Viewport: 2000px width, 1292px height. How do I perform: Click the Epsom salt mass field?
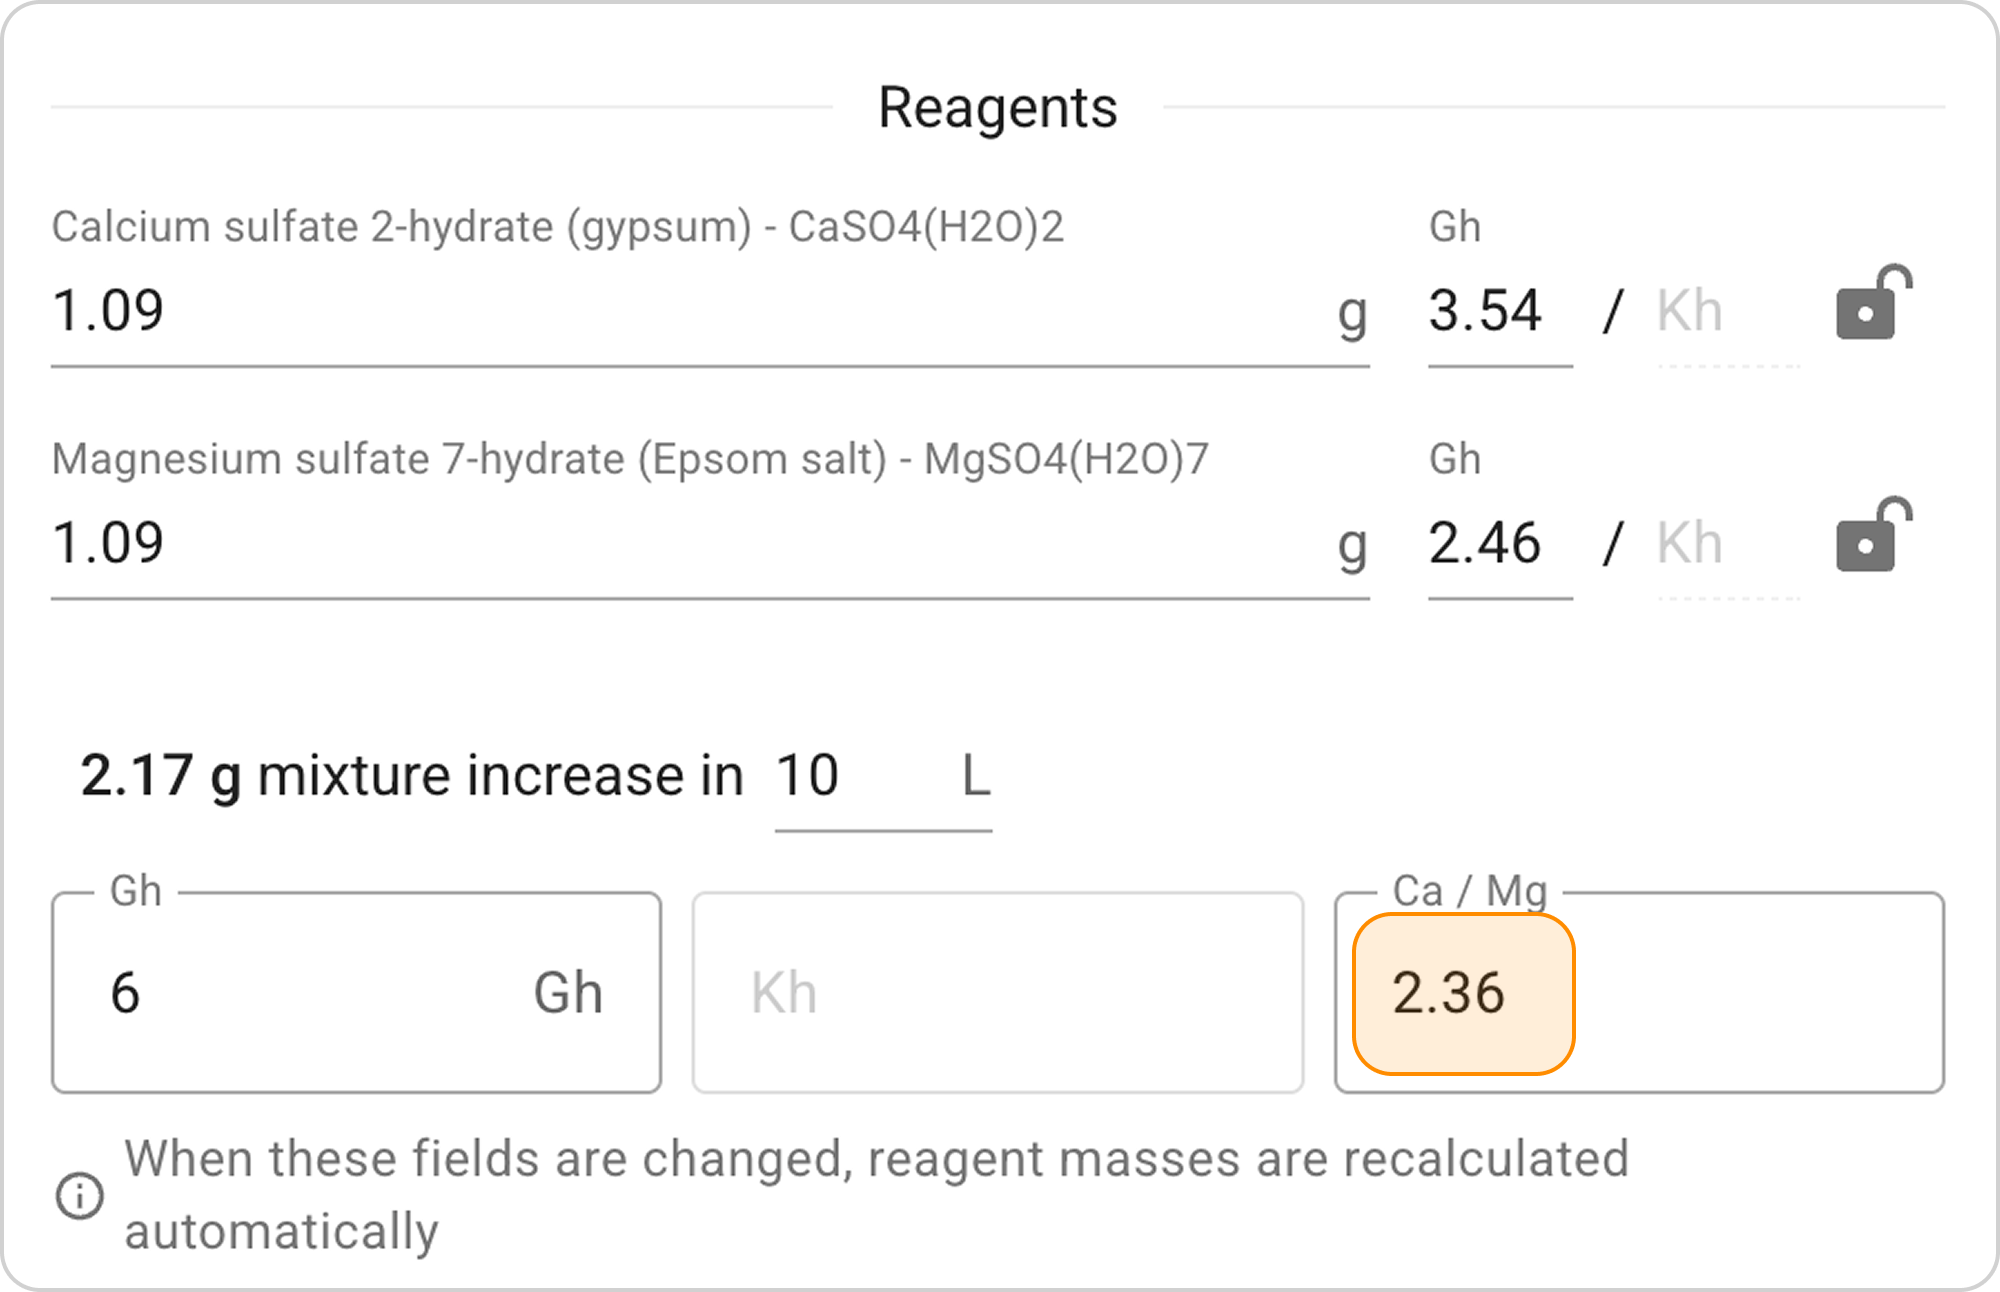pyautogui.click(x=680, y=543)
